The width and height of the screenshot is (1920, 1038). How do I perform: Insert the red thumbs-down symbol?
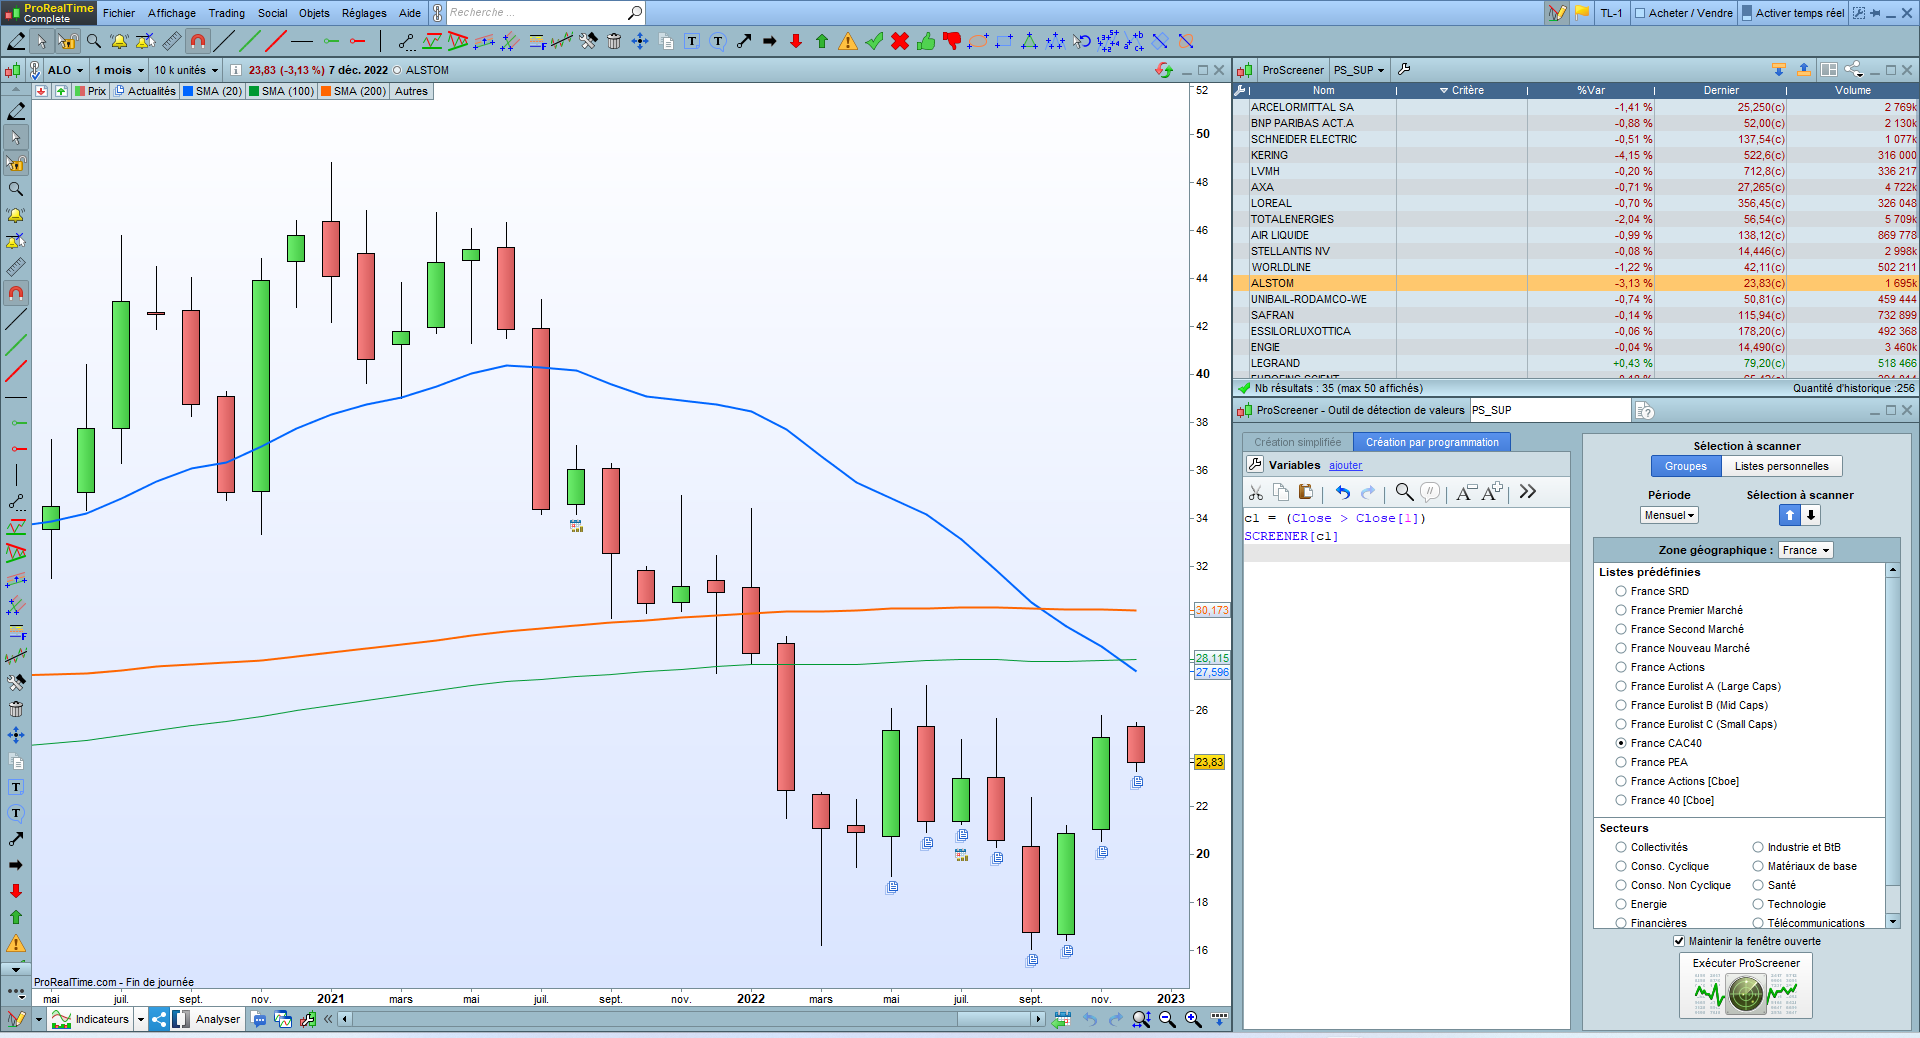pyautogui.click(x=952, y=41)
